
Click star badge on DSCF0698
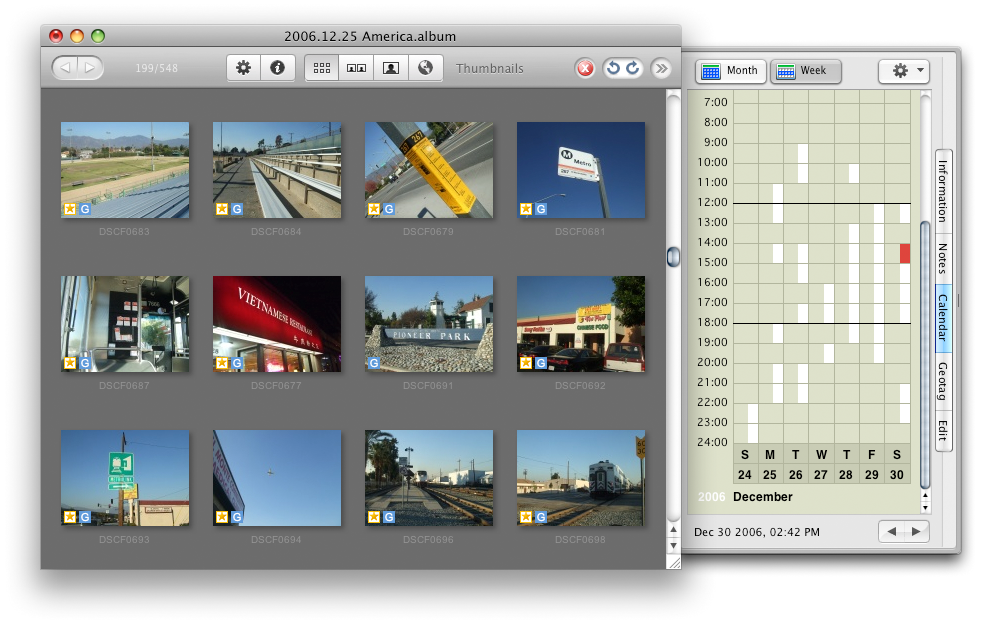pos(526,517)
